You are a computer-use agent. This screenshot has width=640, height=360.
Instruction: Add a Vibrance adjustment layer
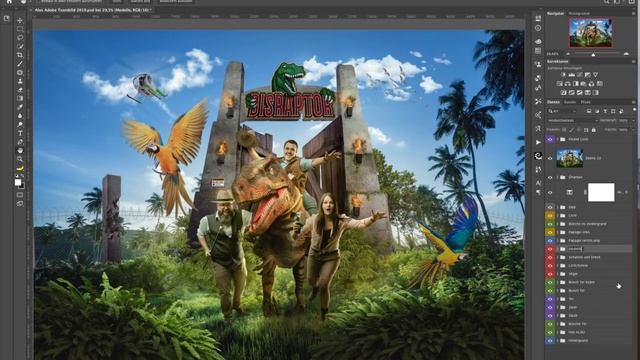[x=596, y=75]
